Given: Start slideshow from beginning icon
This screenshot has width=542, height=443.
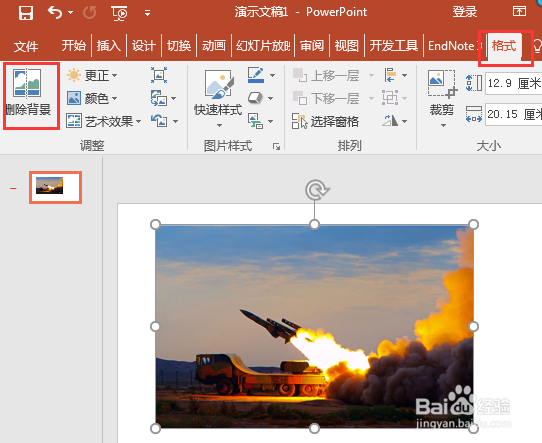Looking at the screenshot, I should point(119,13).
